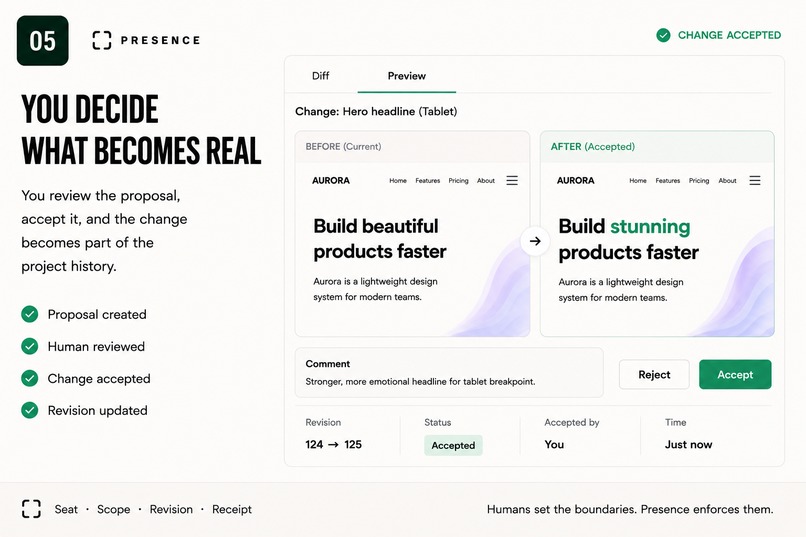Click 'Revision updated' checklist text
The width and height of the screenshot is (806, 537).
(98, 410)
